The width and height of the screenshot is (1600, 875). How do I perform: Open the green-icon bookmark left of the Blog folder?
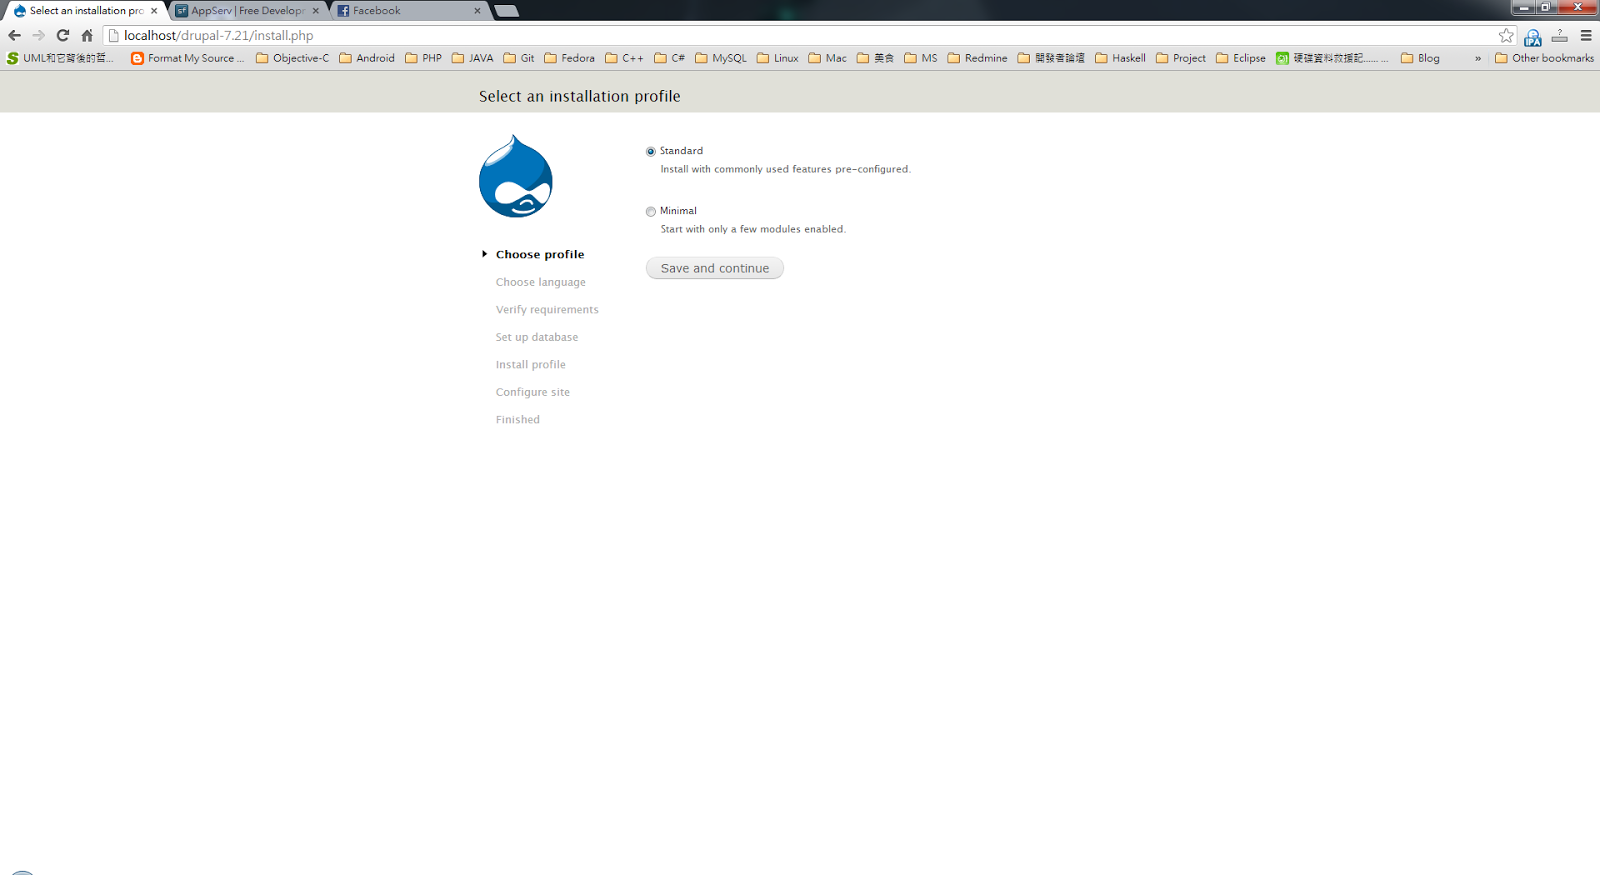(1332, 58)
